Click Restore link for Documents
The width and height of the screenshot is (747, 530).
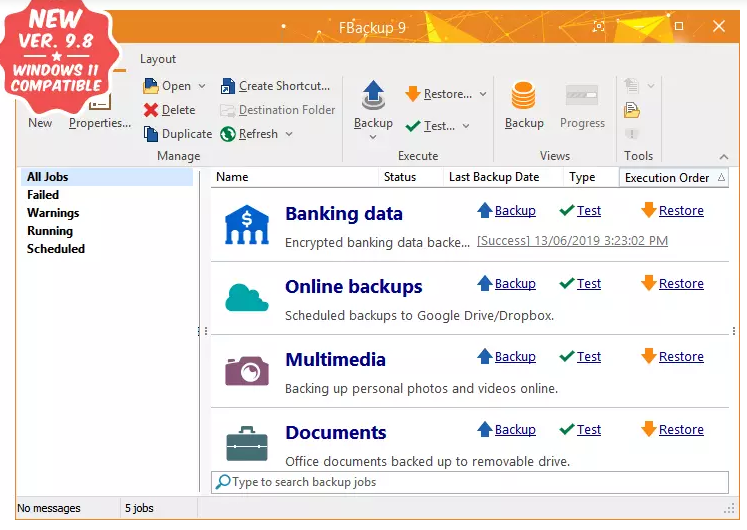681,429
